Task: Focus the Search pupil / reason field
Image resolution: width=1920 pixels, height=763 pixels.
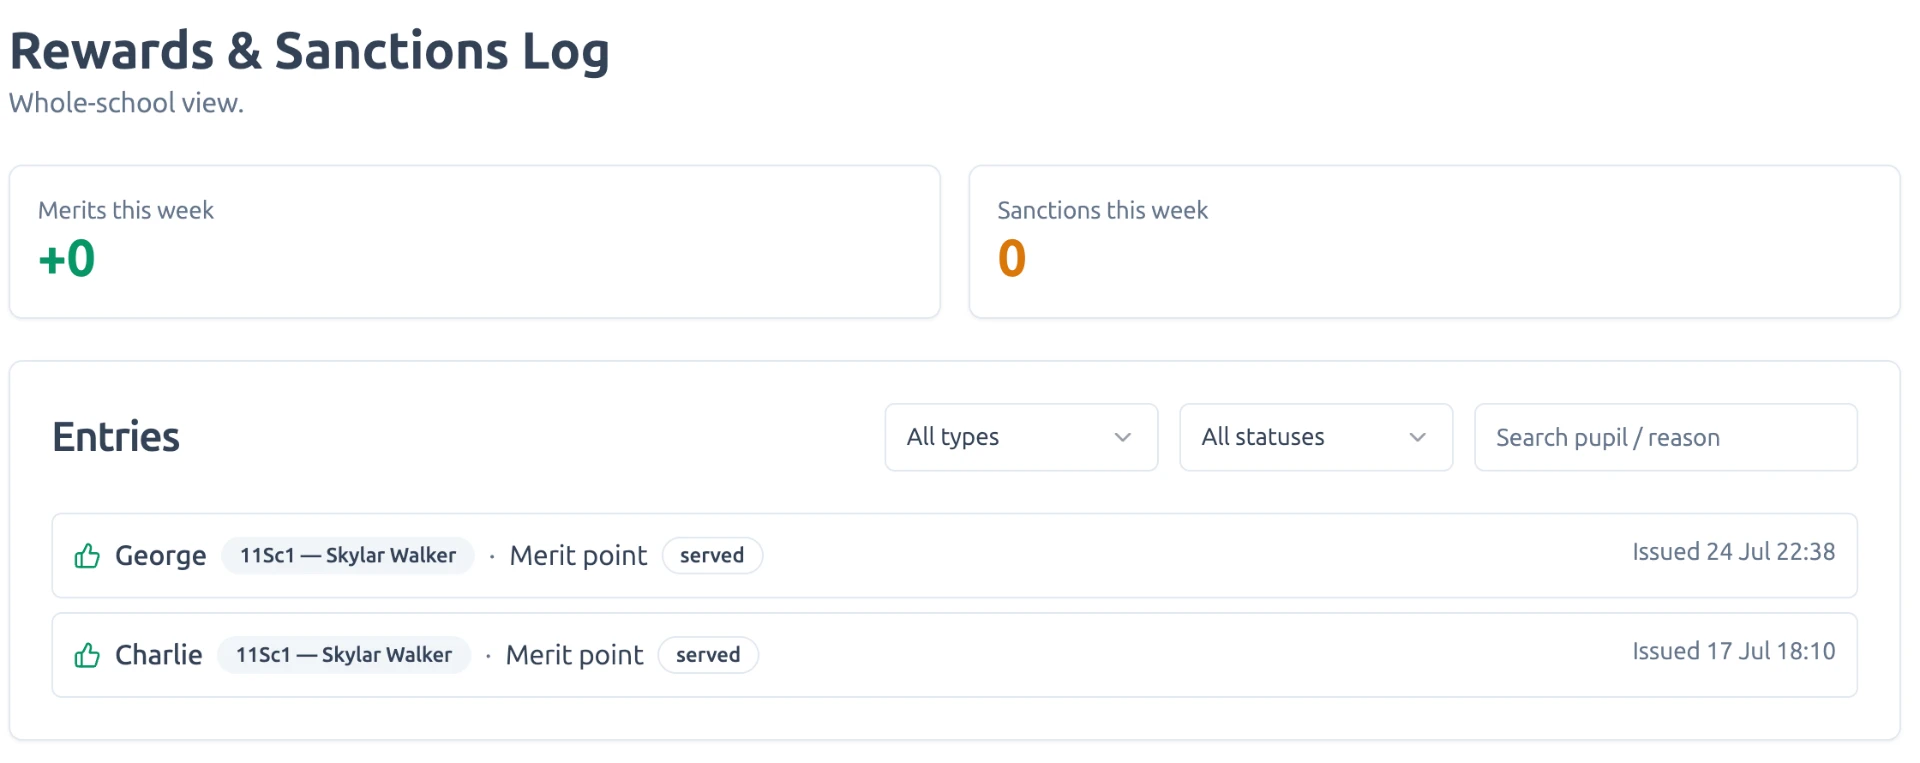Action: [x=1666, y=437]
